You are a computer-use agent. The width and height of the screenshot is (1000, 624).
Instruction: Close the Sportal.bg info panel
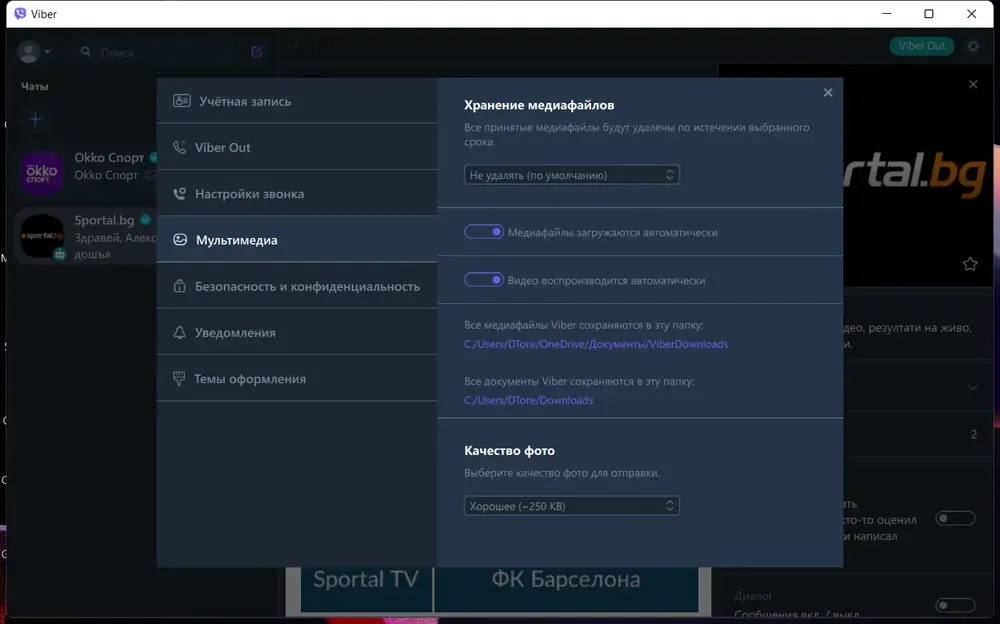point(973,84)
